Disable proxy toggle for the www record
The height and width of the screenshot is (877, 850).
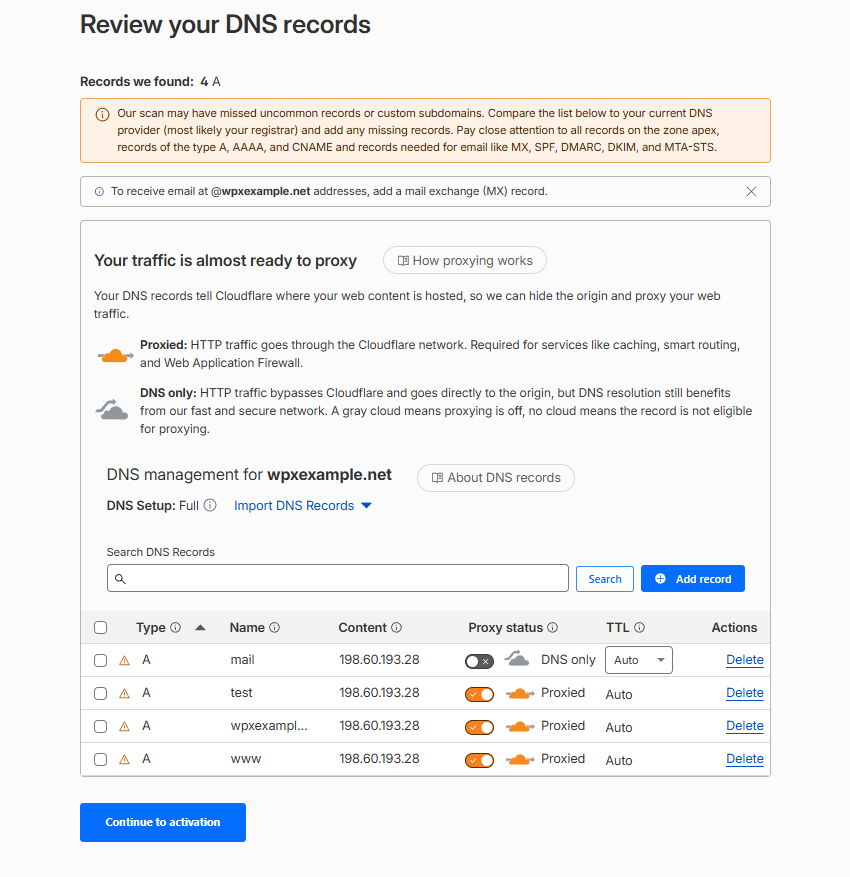[x=479, y=761]
